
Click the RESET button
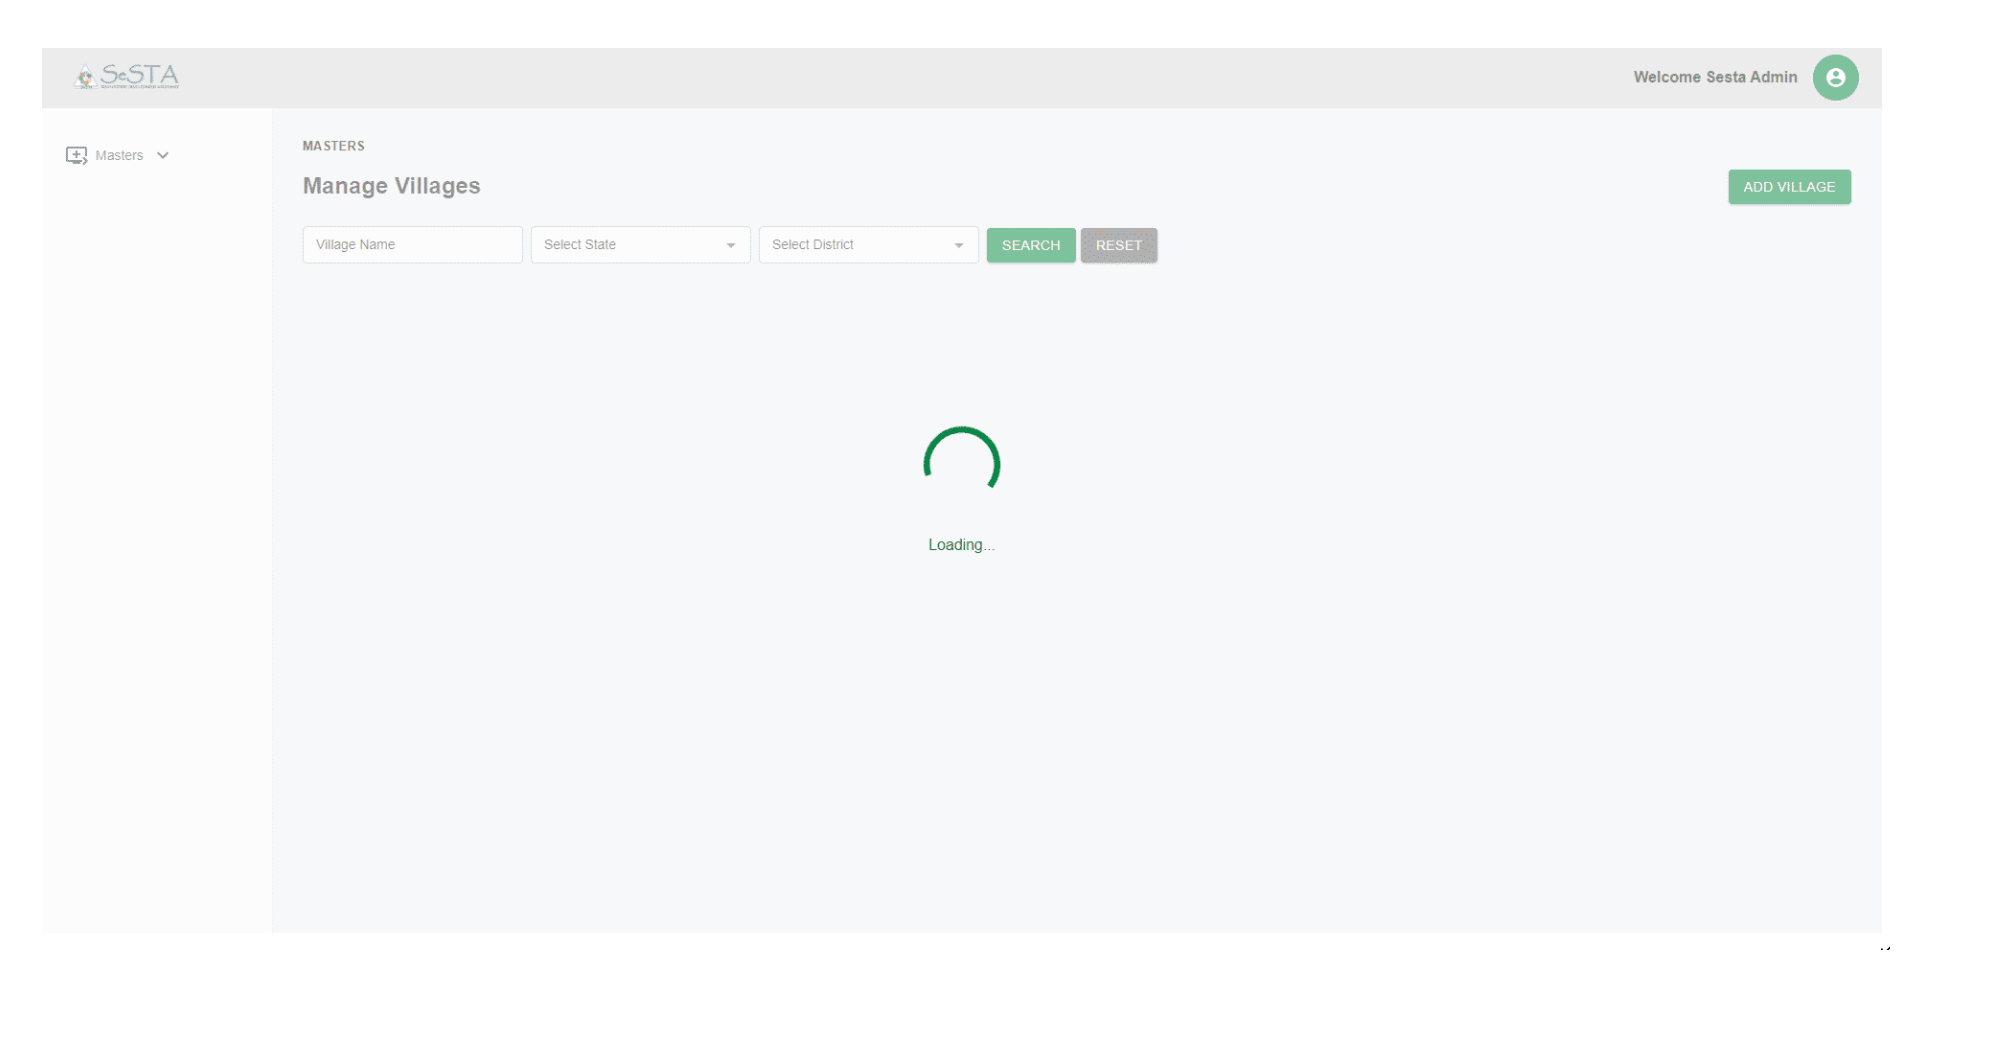pyautogui.click(x=1118, y=245)
